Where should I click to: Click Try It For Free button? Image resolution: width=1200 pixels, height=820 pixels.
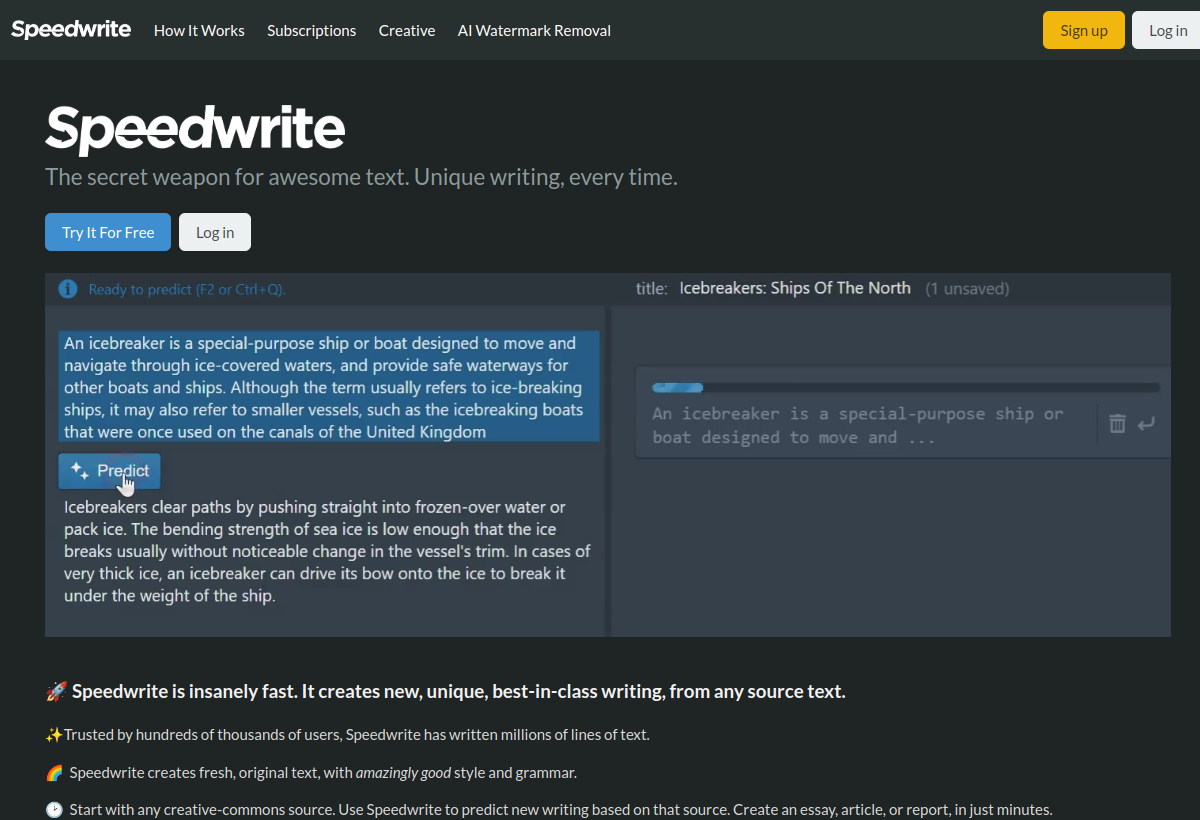pos(108,232)
